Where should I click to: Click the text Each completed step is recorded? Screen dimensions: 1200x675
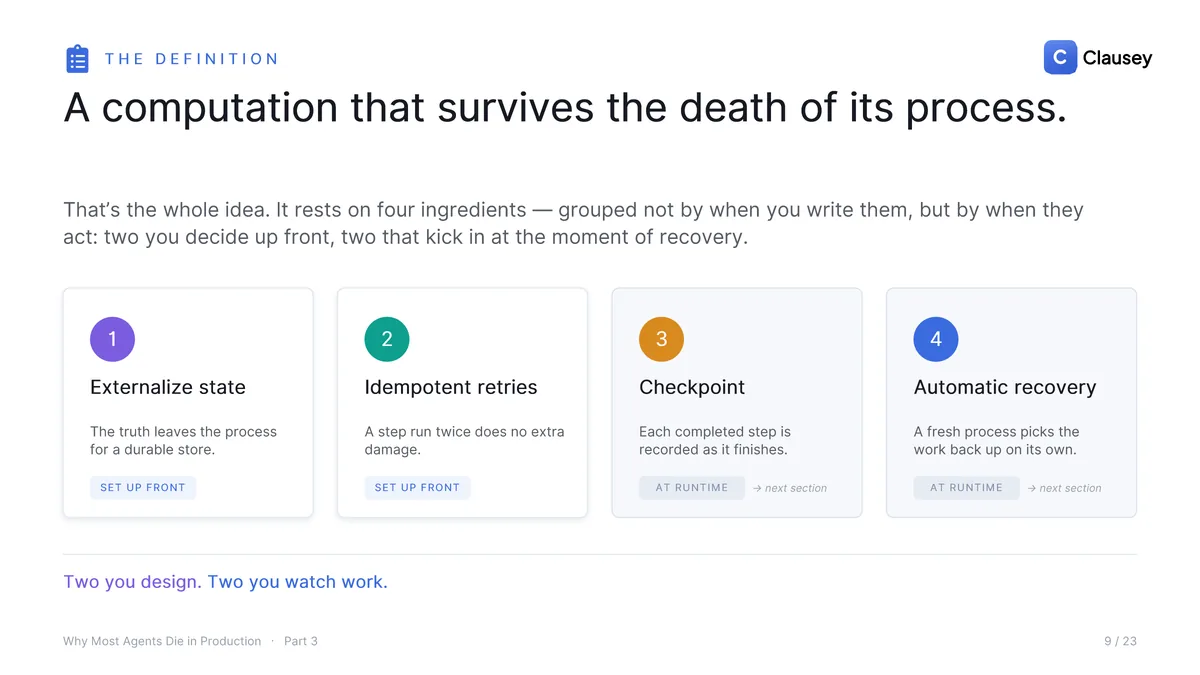pos(715,441)
